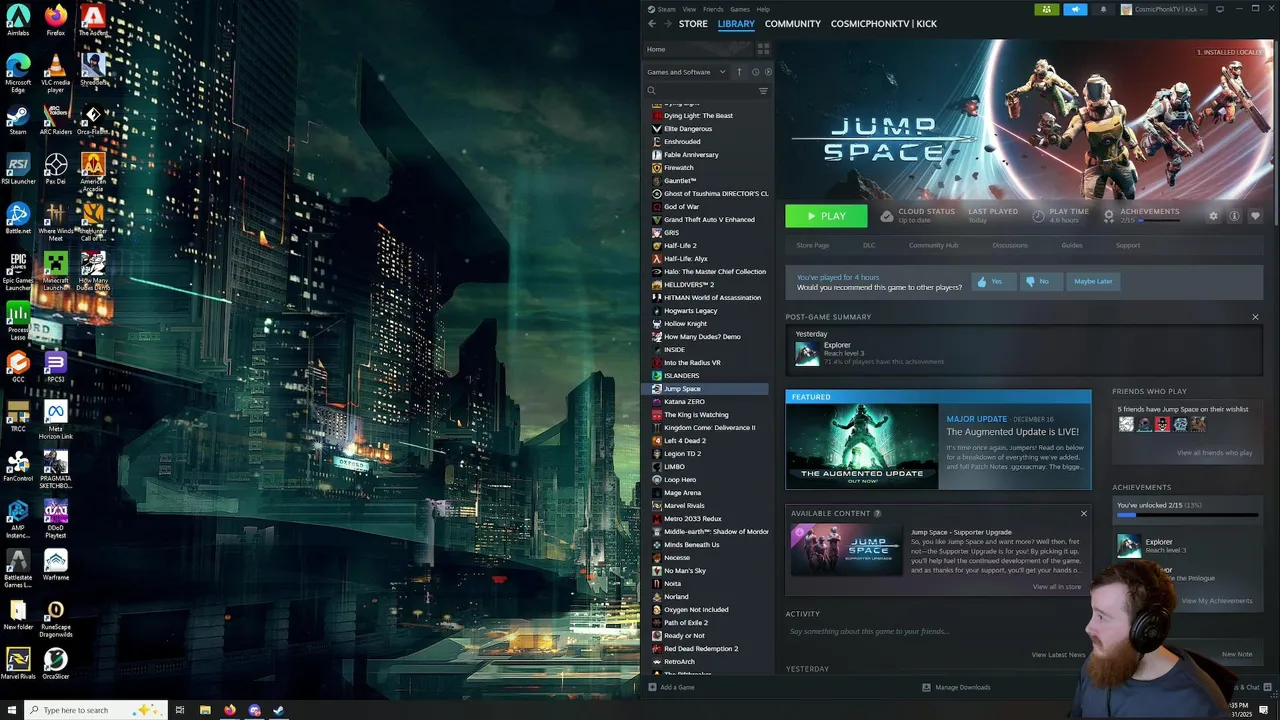Go to the COMMUNITY tab
This screenshot has height=720, width=1280.
click(792, 23)
